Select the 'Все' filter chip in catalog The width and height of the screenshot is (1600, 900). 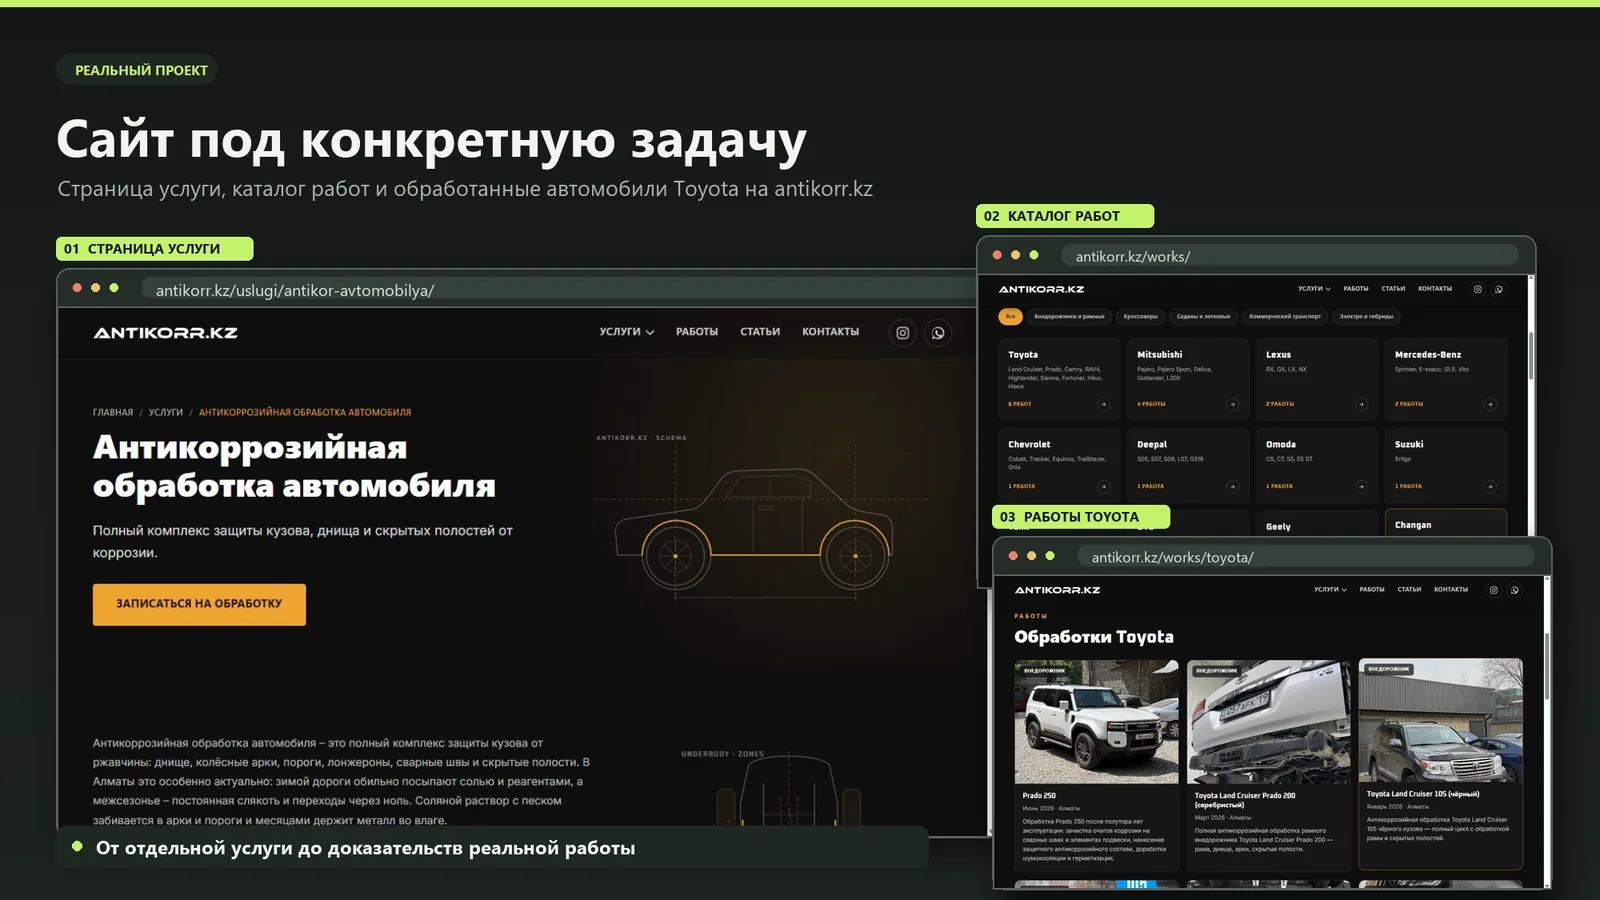[x=1010, y=316]
